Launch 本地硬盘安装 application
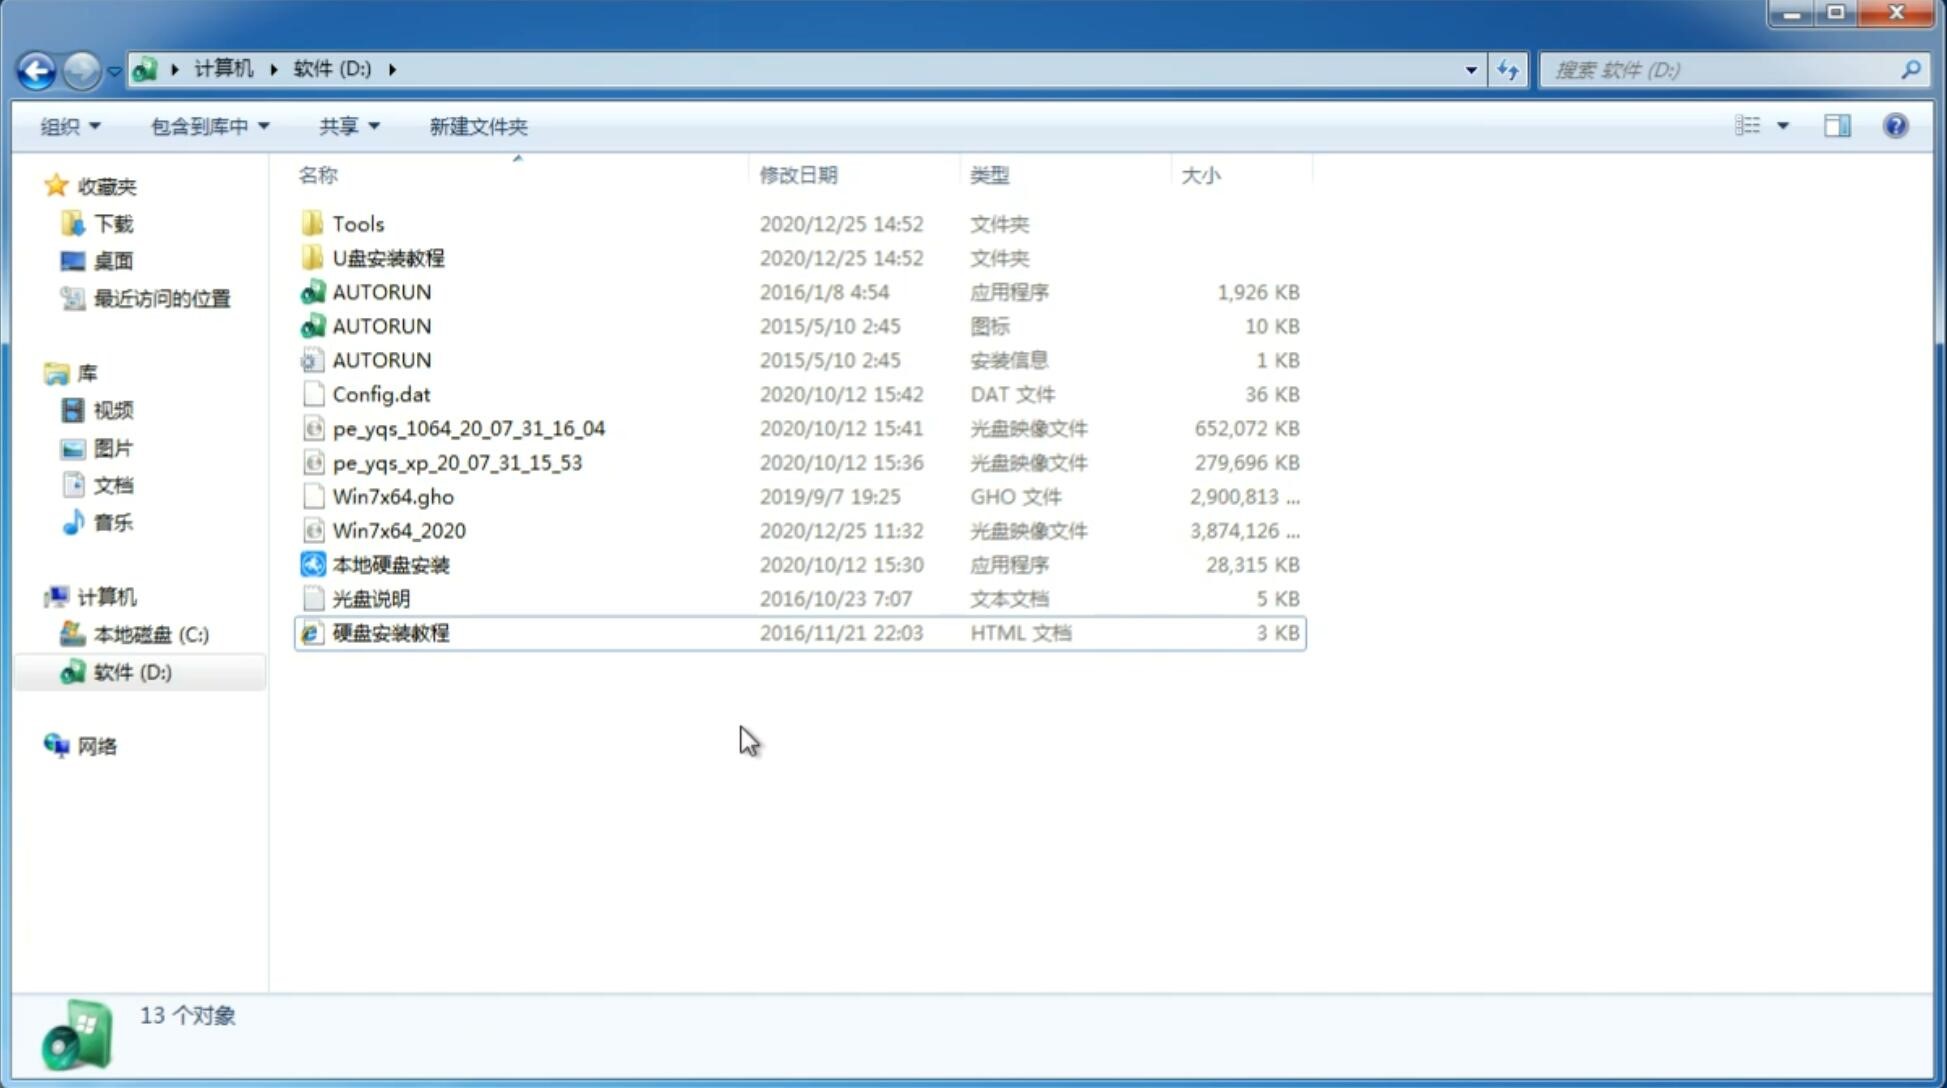This screenshot has height=1088, width=1947. [x=390, y=564]
